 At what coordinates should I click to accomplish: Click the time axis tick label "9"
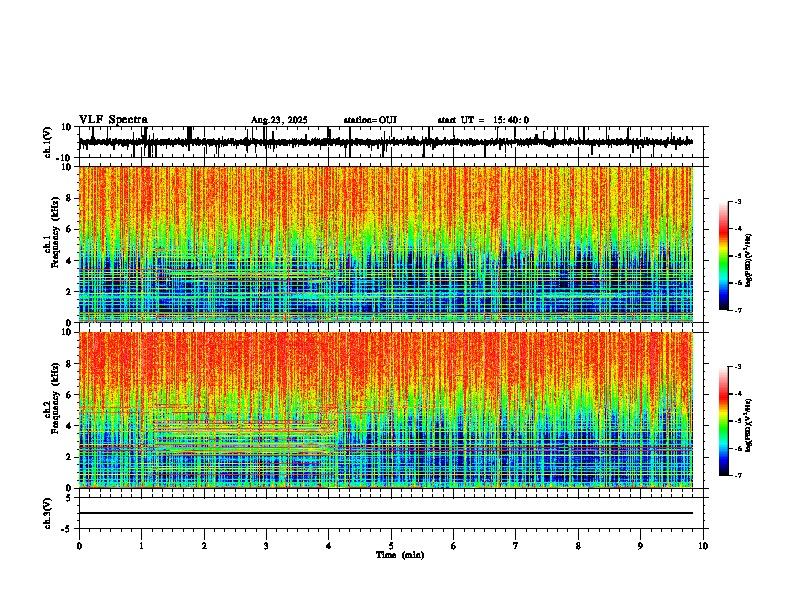click(x=640, y=546)
